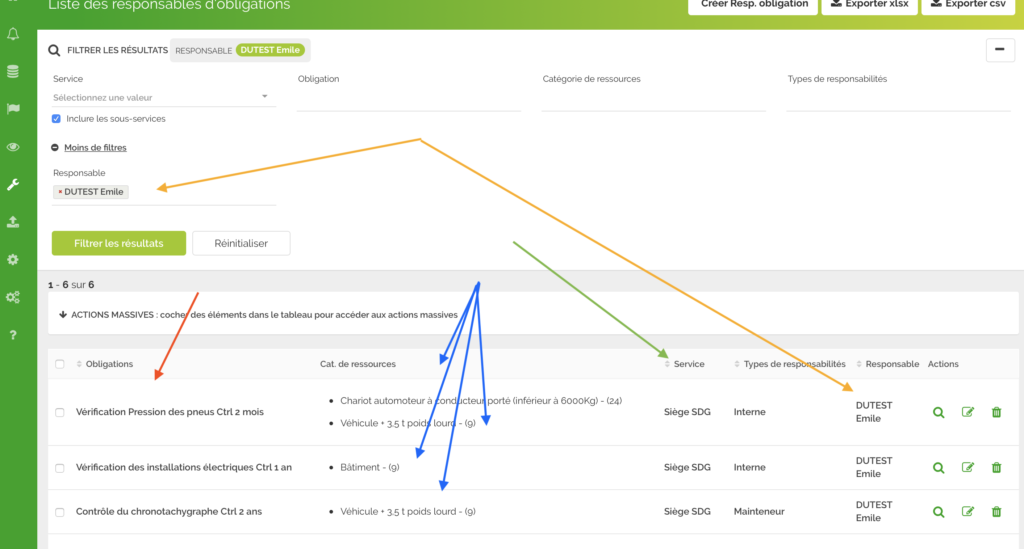1024x549 pixels.
Task: Open the question mark help icon
Action: [13, 335]
